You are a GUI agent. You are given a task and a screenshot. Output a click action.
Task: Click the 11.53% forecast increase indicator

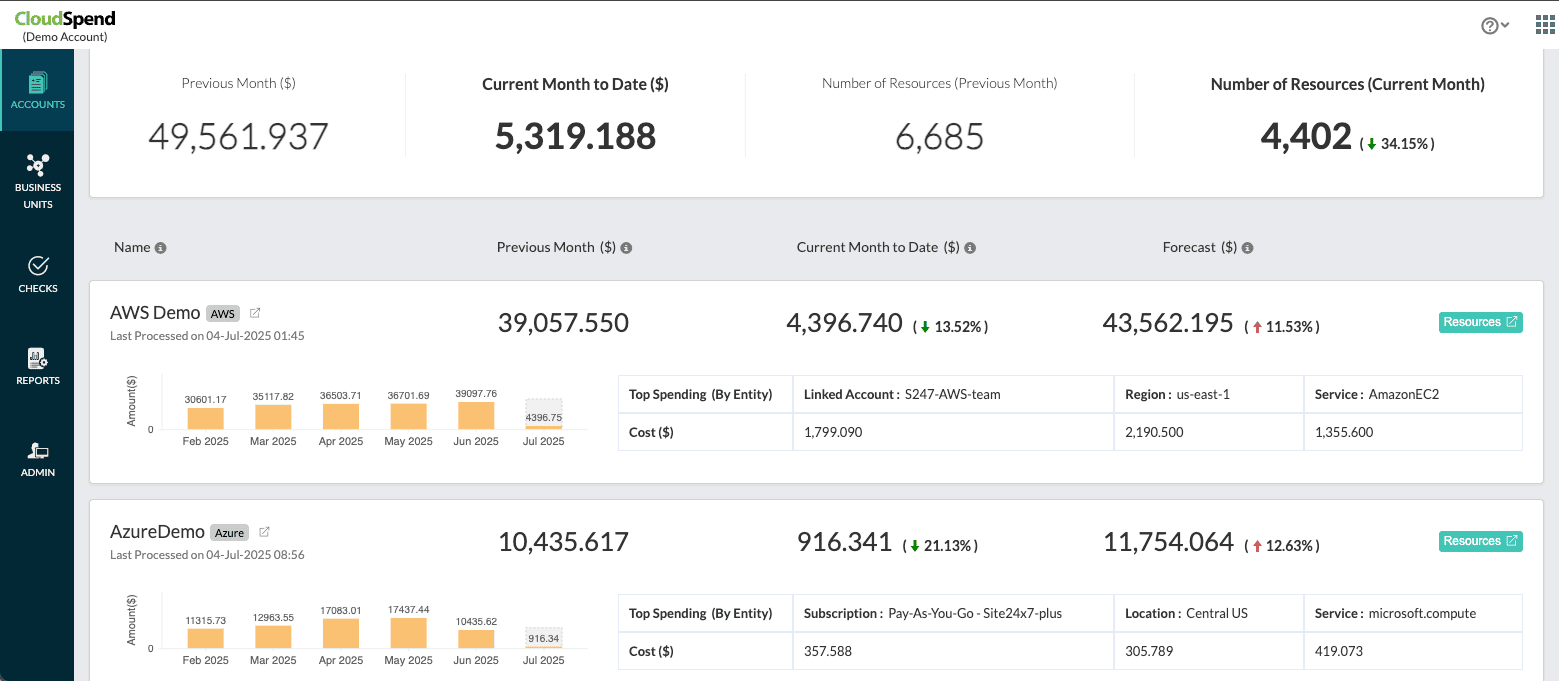1282,326
